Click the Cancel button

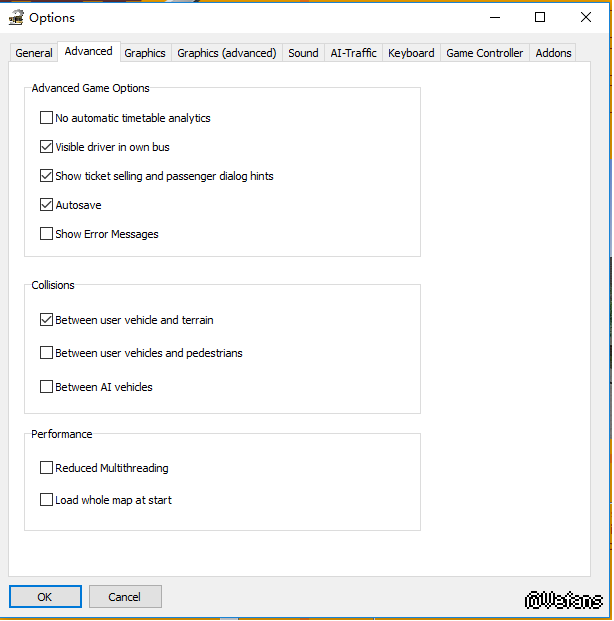125,596
